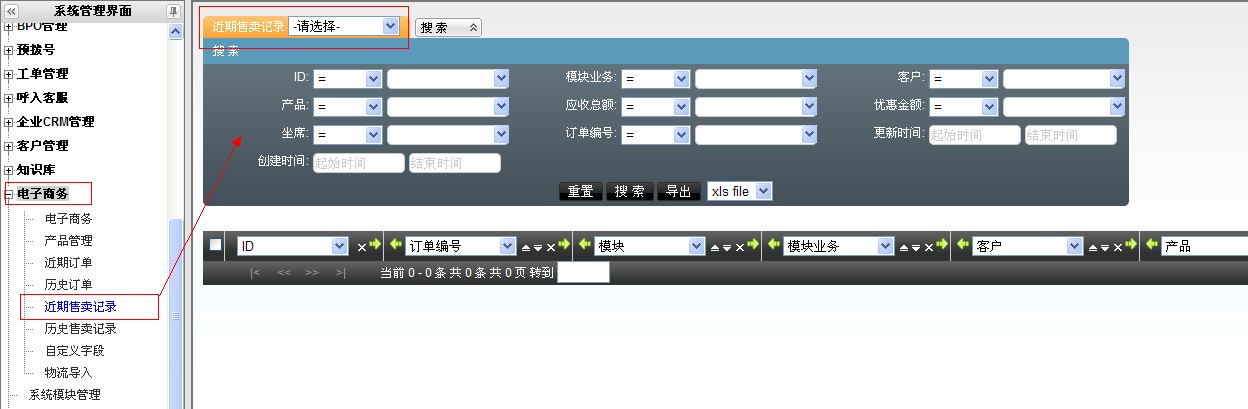Open the 近期售卖记录 请选择 dropdown
This screenshot has height=409, width=1248.
coord(345,26)
